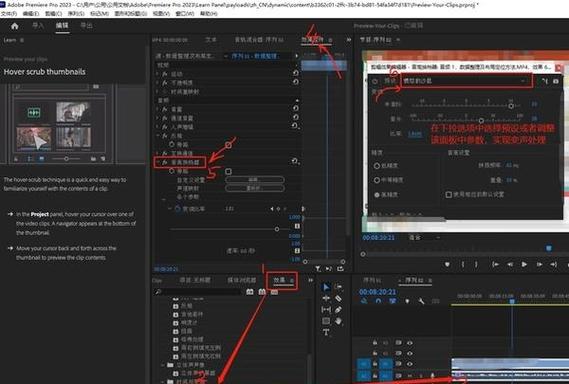Click the pitch ratio slider knob

(277, 229)
